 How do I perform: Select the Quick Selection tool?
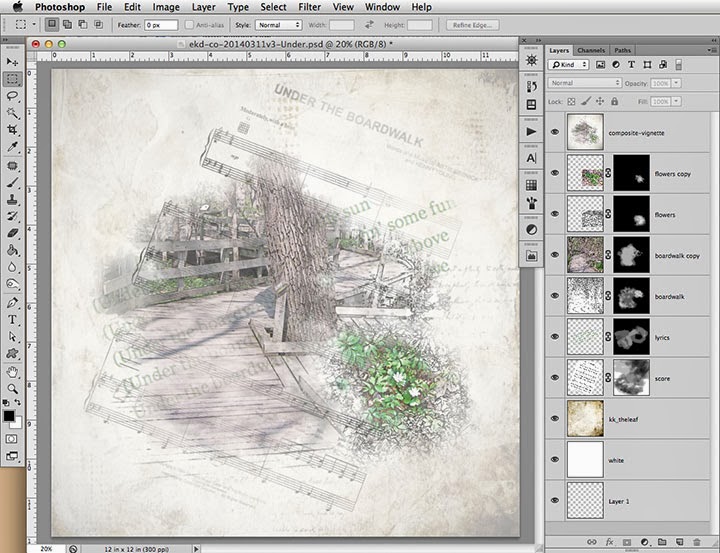click(12, 113)
